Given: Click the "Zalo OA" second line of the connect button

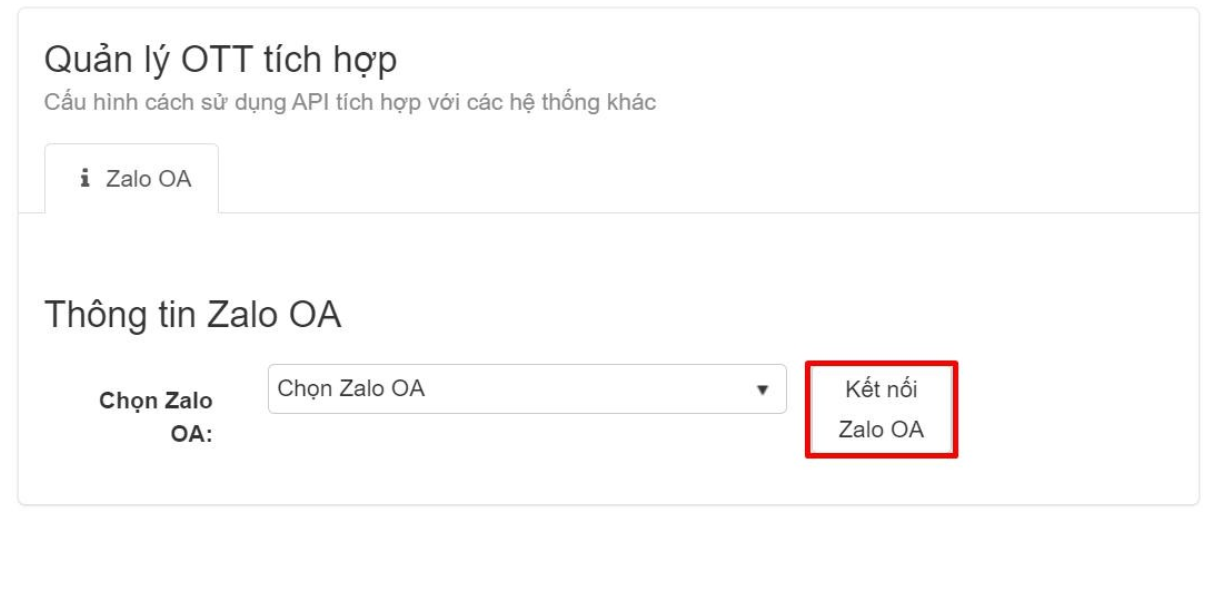Looking at the screenshot, I should point(881,430).
